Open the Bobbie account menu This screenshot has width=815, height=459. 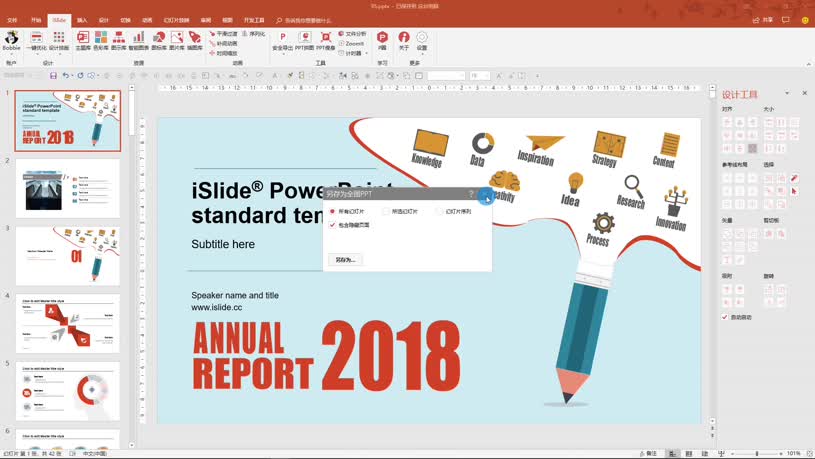point(11,41)
